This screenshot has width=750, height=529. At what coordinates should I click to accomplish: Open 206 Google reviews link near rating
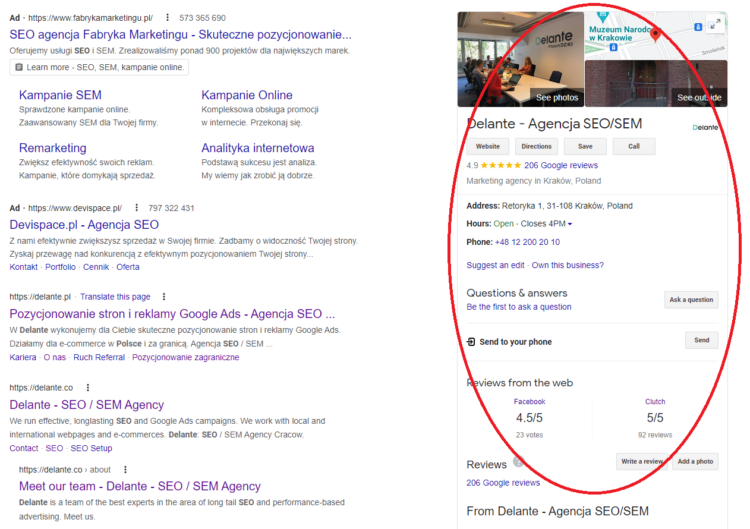pos(561,165)
